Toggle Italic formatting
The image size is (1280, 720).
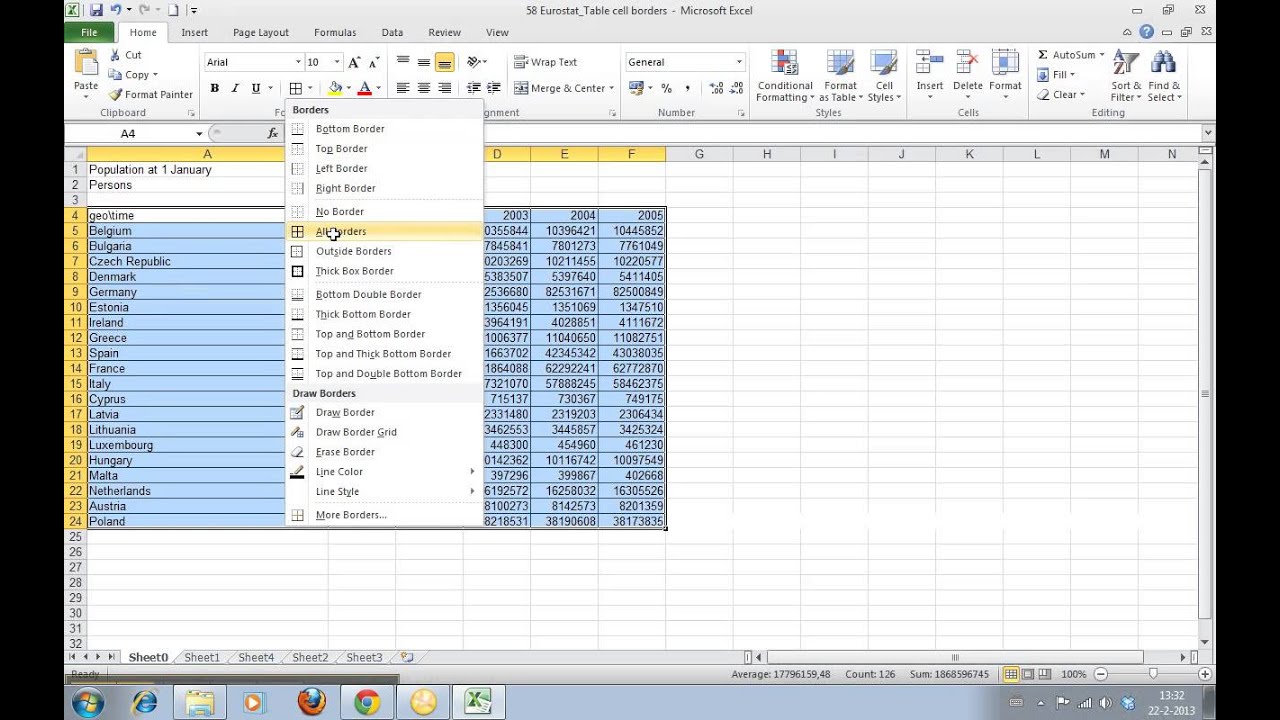click(235, 88)
